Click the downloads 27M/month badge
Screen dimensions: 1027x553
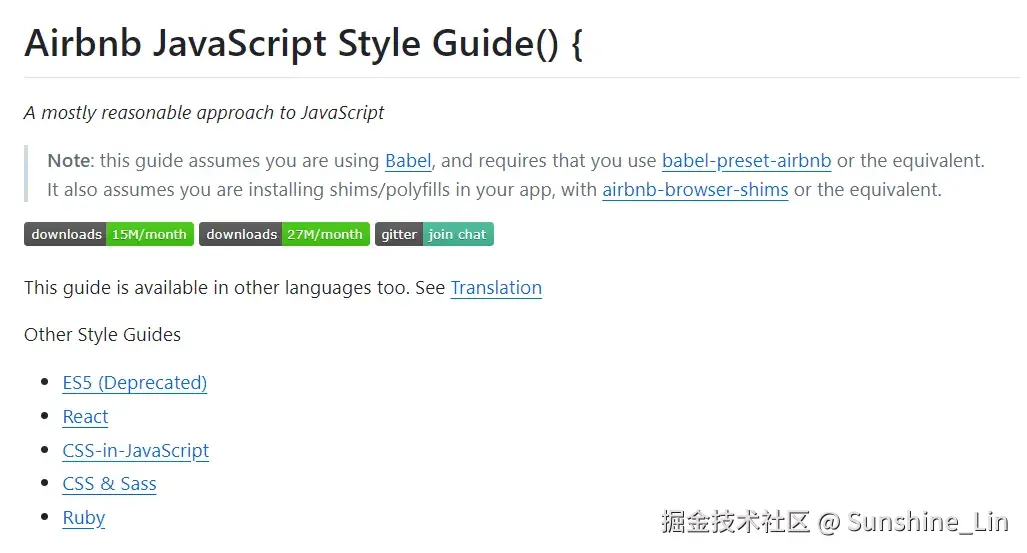[x=284, y=234]
